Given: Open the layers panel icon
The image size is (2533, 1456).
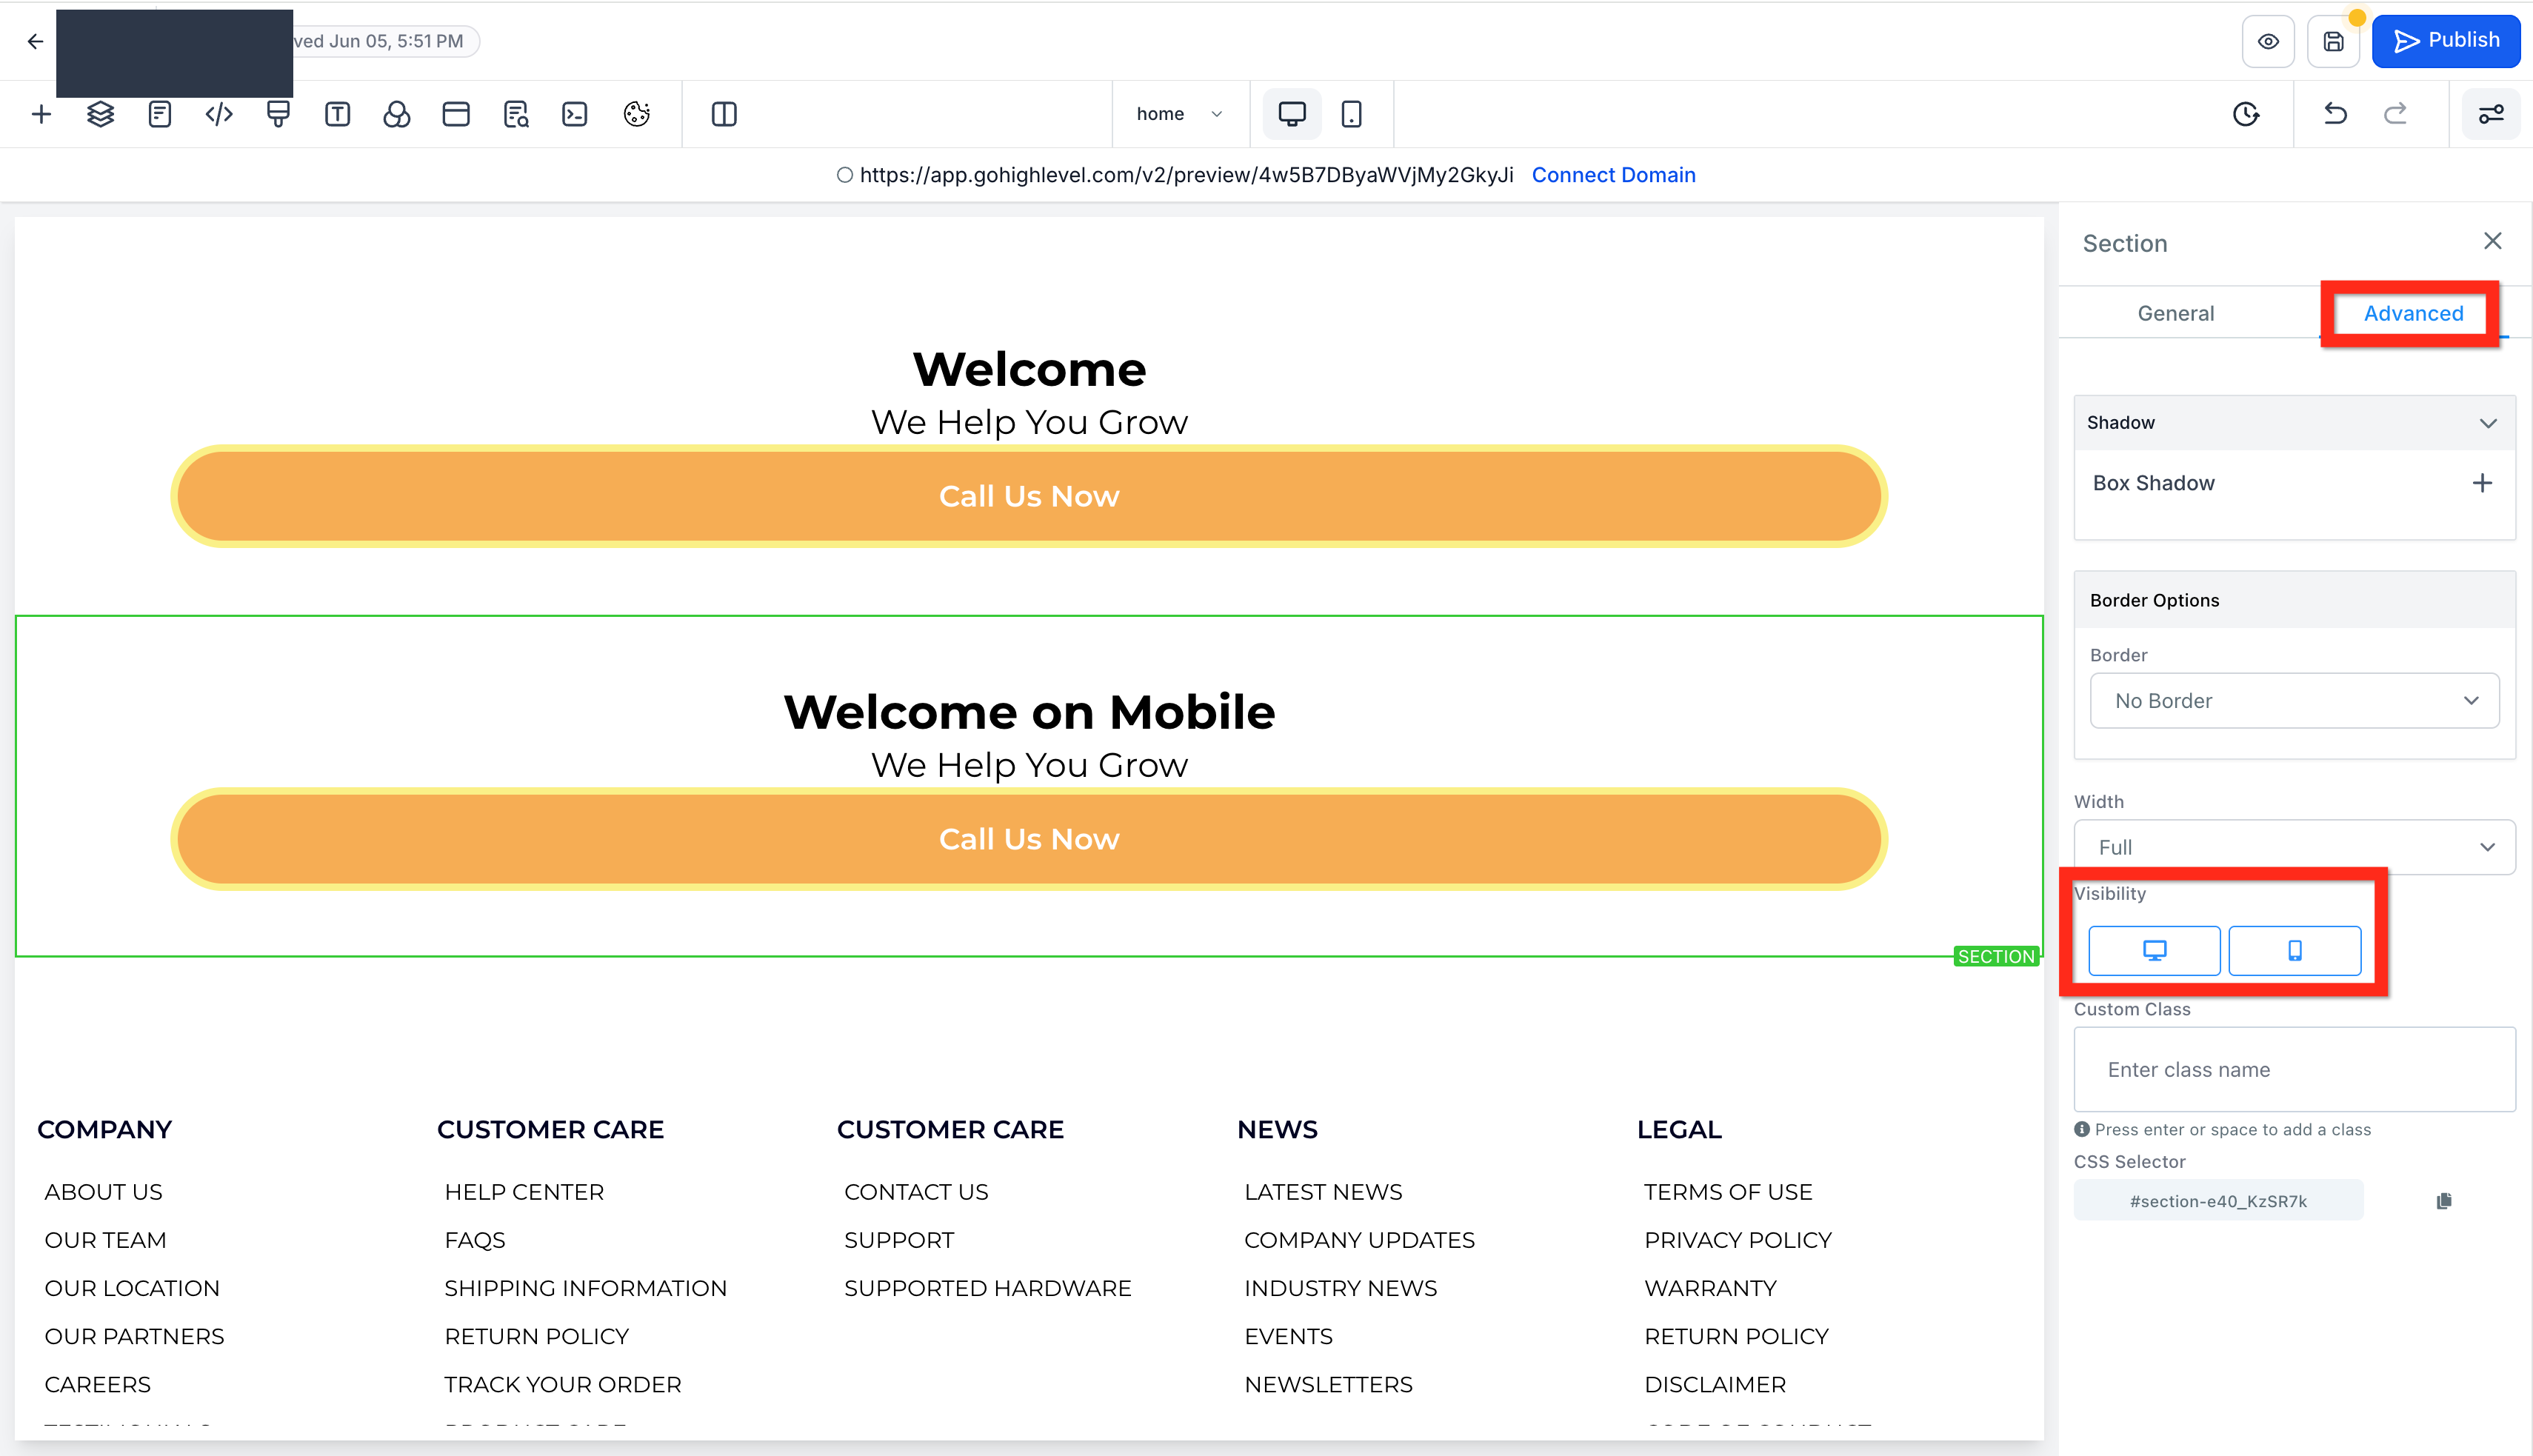Looking at the screenshot, I should (x=100, y=114).
